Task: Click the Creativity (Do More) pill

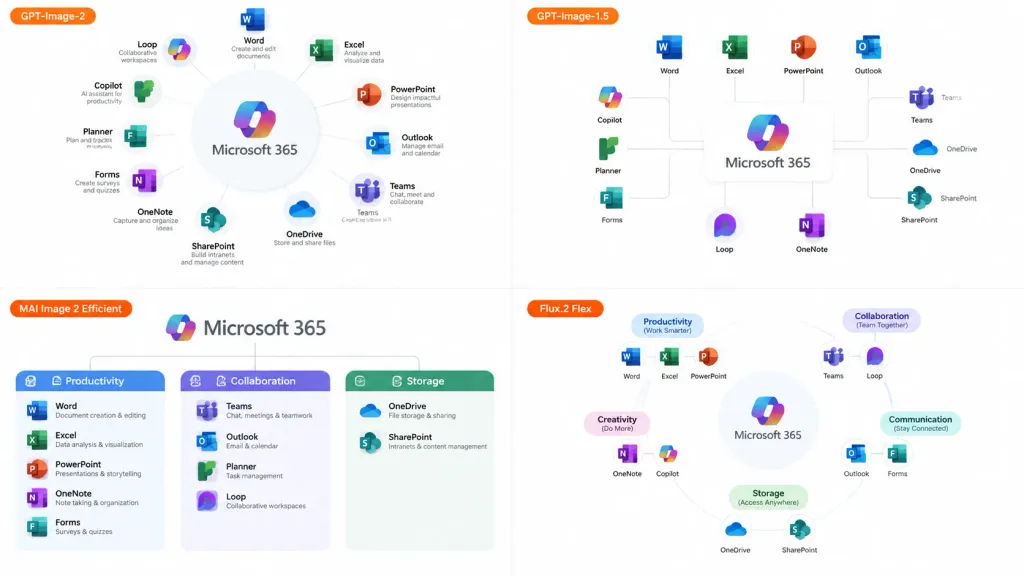Action: point(617,423)
